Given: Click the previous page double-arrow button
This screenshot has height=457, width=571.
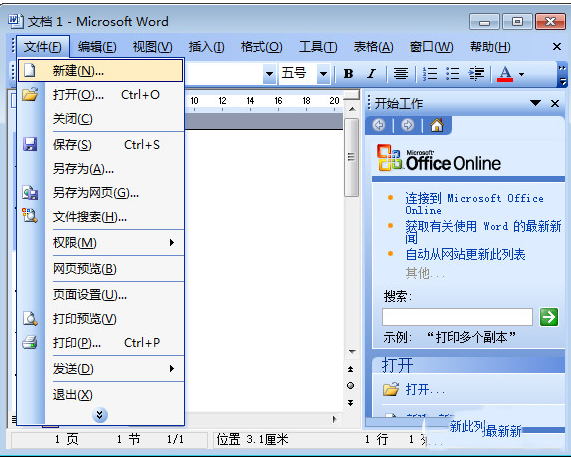Looking at the screenshot, I should click(x=351, y=369).
